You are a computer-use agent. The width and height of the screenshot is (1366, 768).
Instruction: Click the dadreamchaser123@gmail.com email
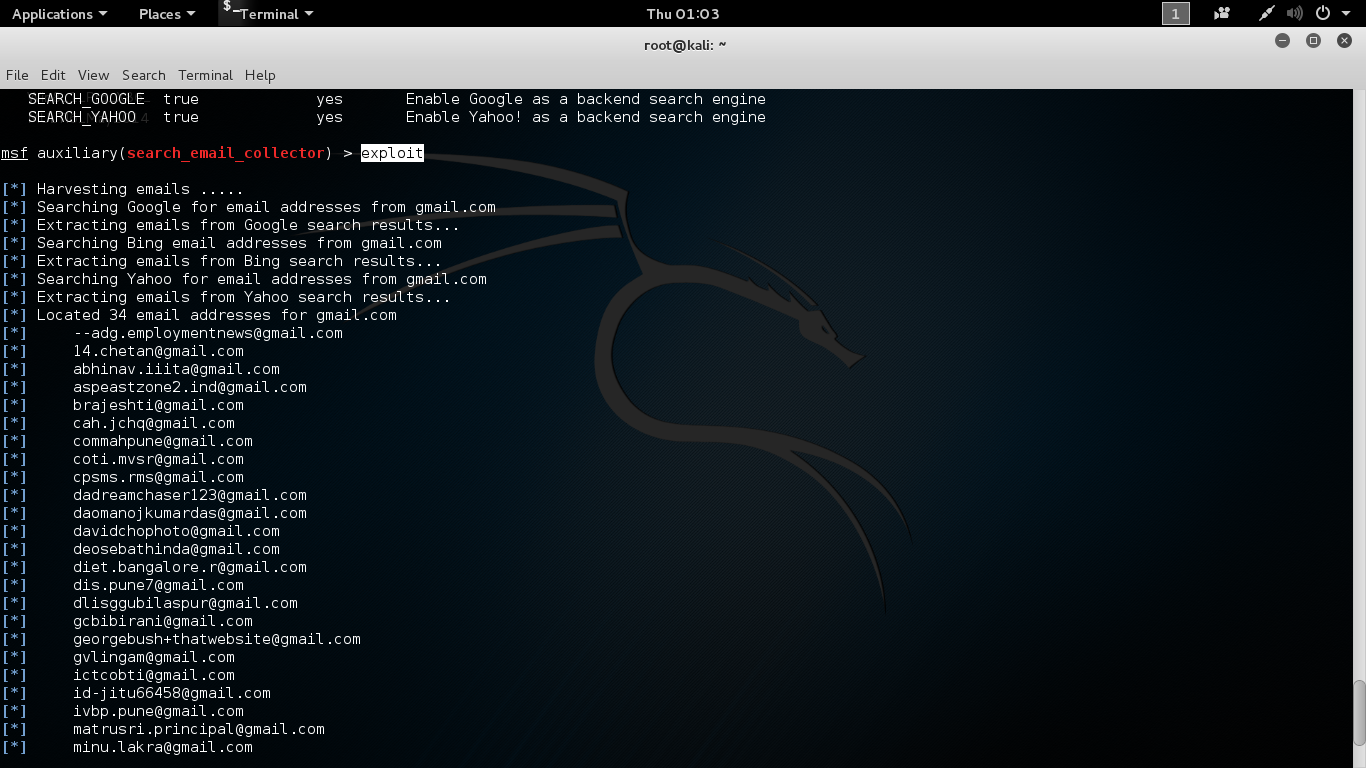tap(190, 495)
